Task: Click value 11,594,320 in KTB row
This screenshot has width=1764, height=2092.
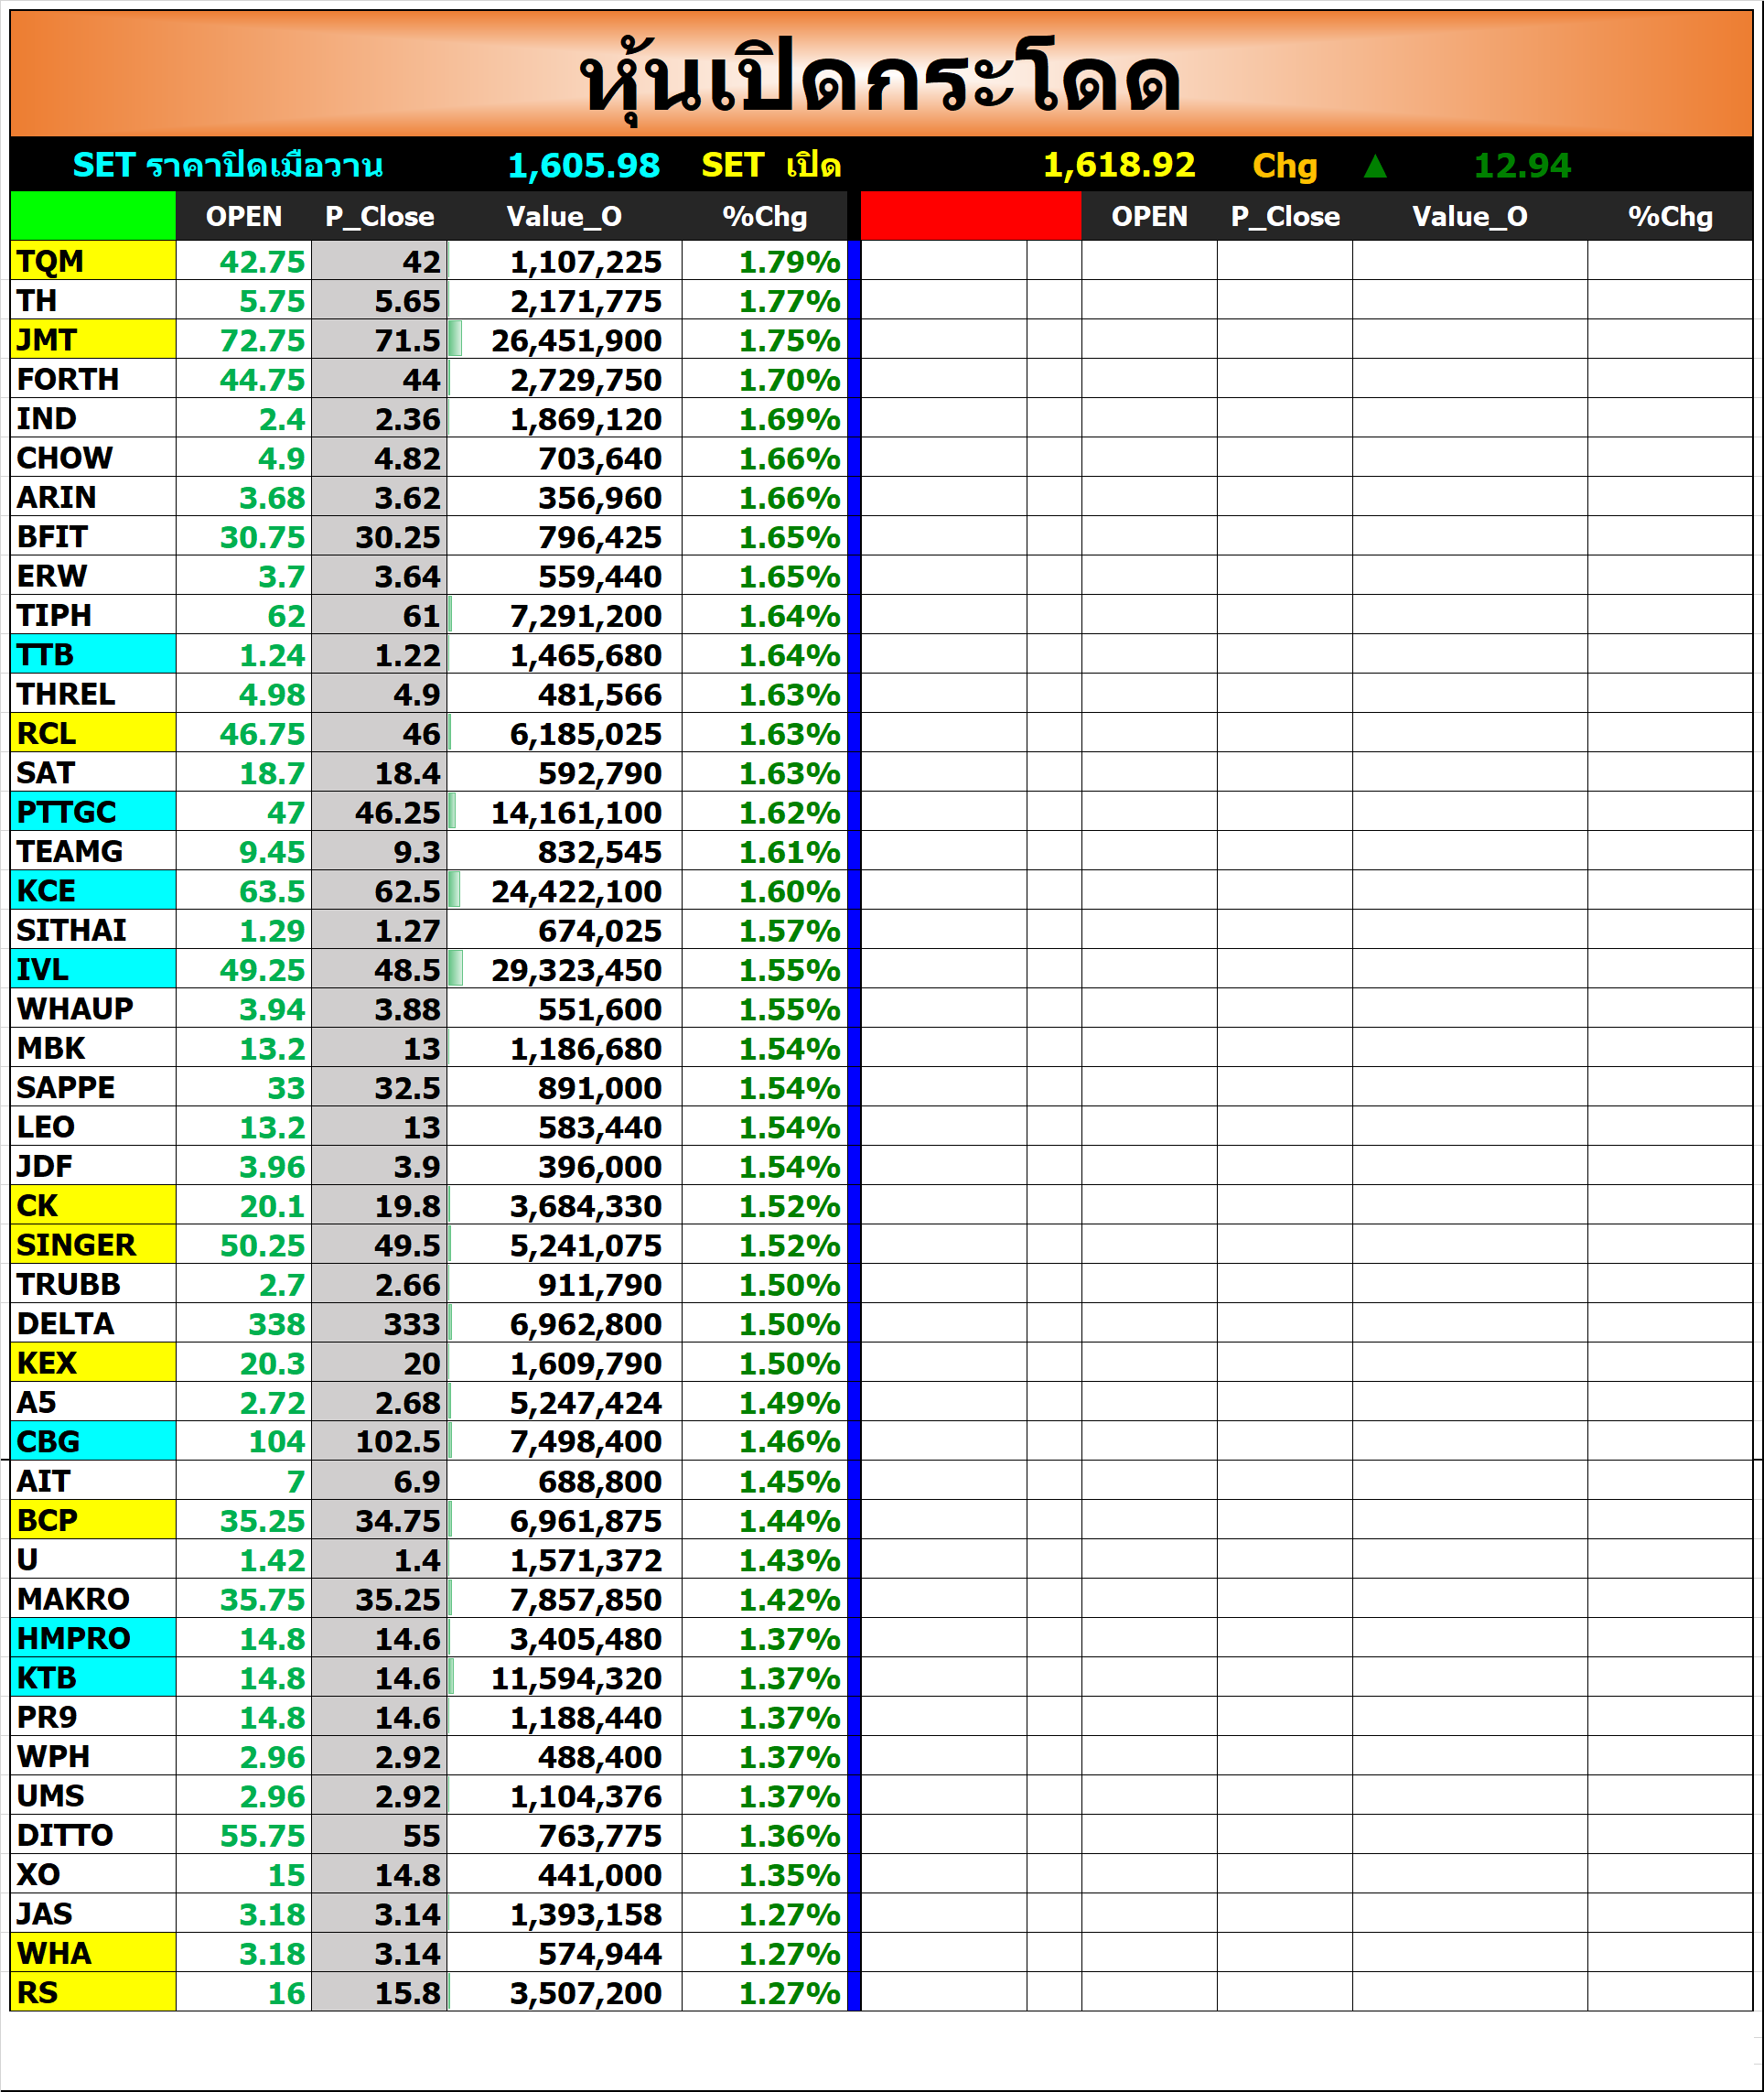Action: coord(576,1678)
